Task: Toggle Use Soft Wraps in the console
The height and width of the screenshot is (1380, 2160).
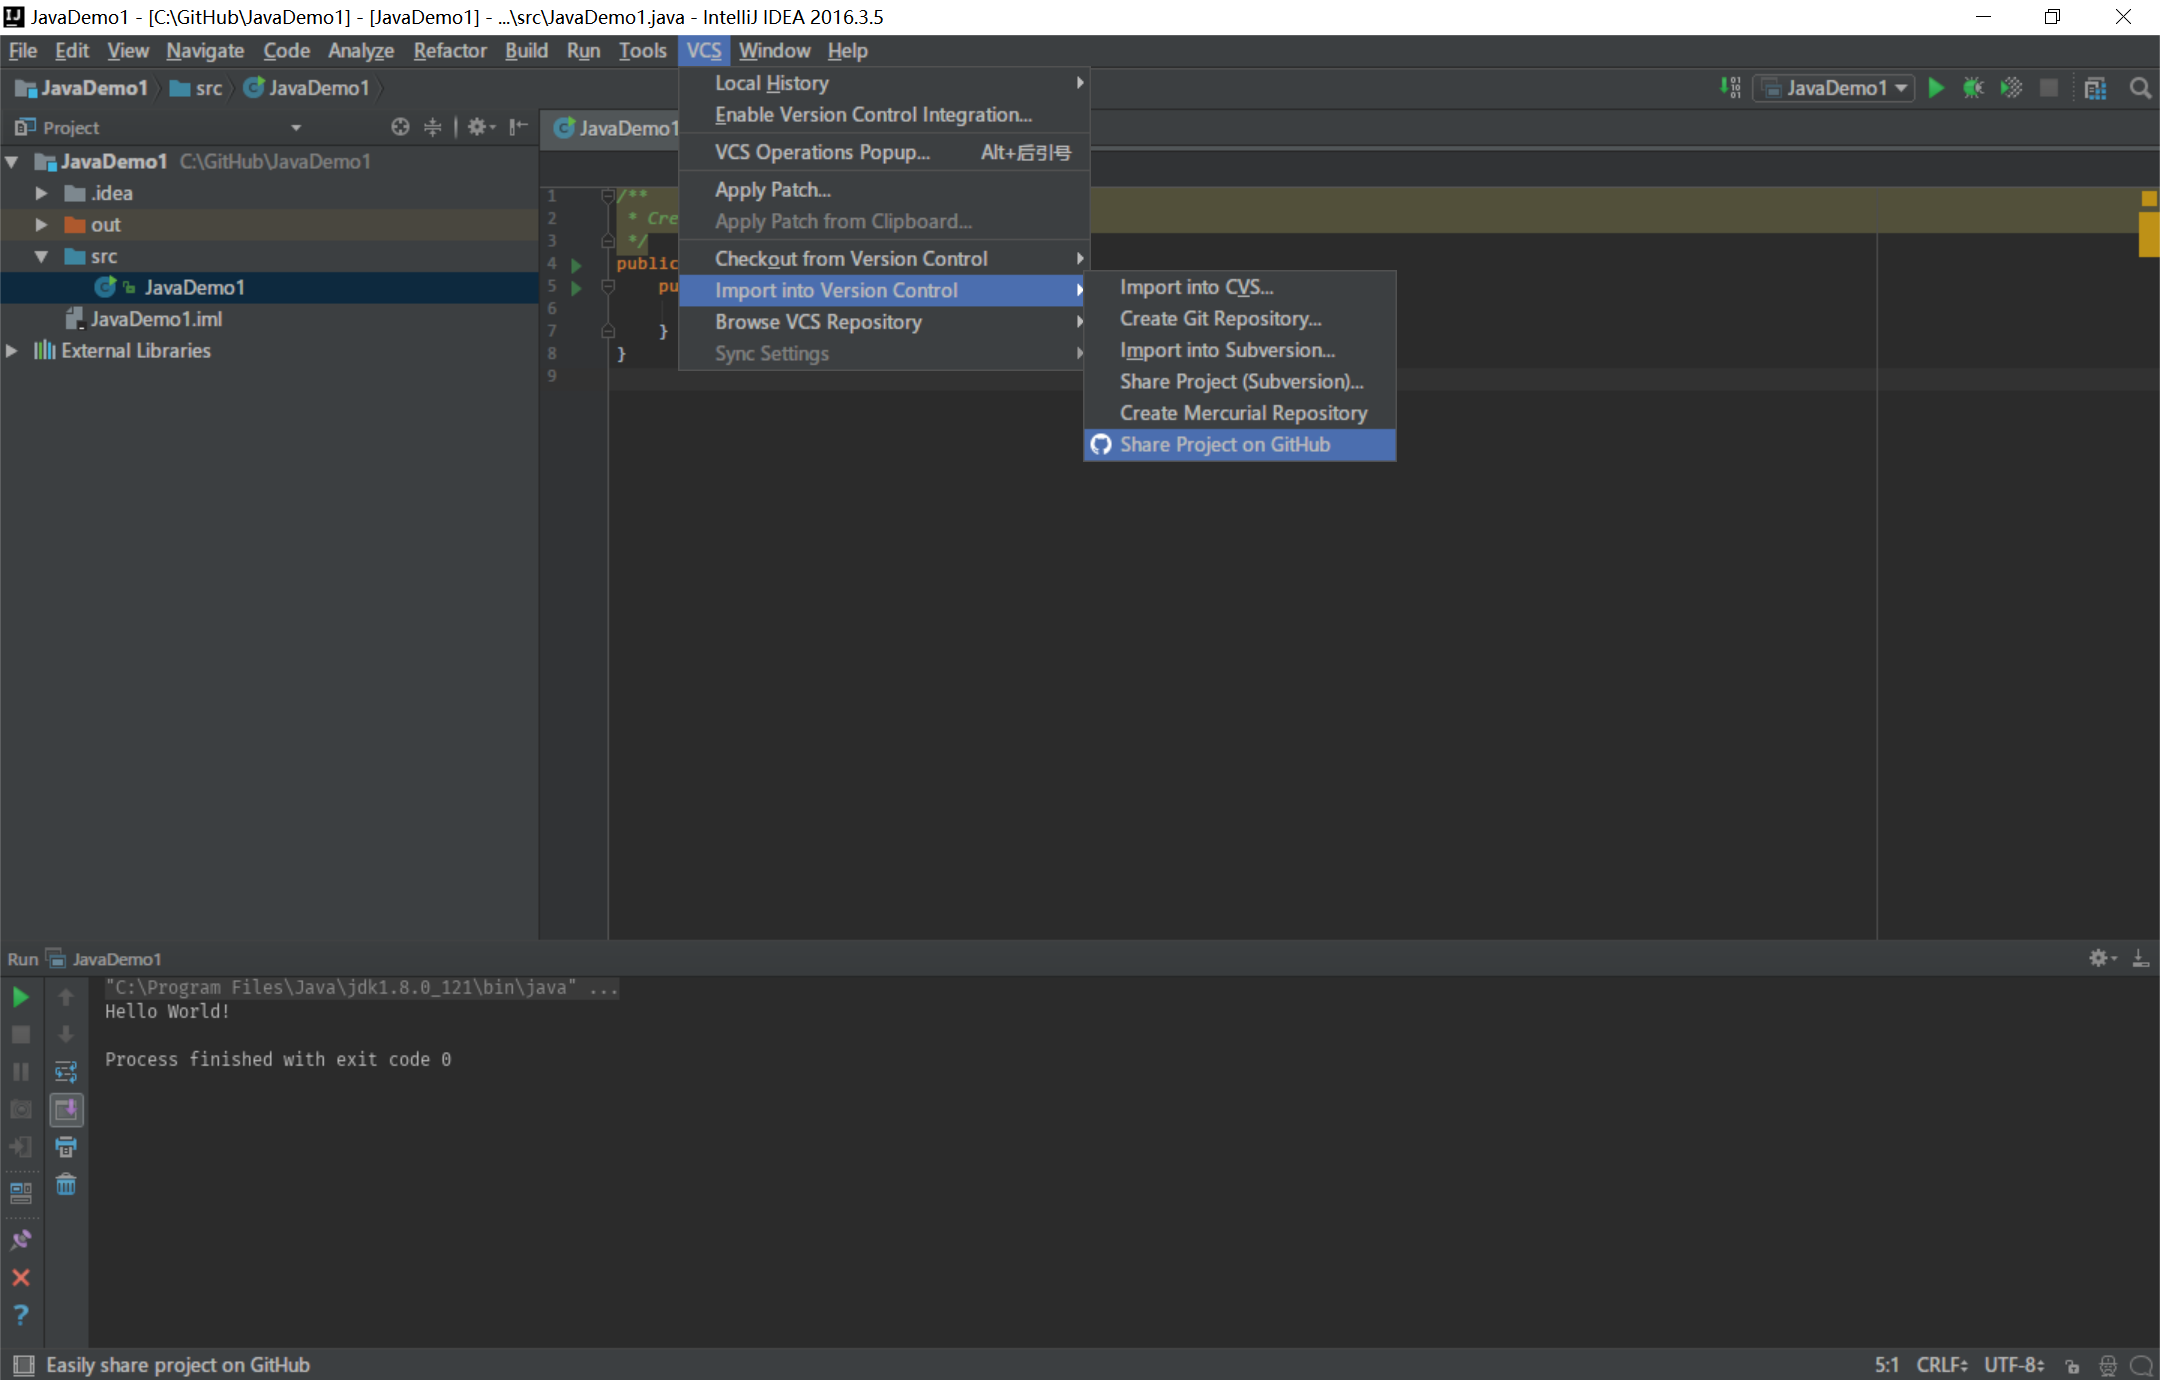Action: 66,1072
